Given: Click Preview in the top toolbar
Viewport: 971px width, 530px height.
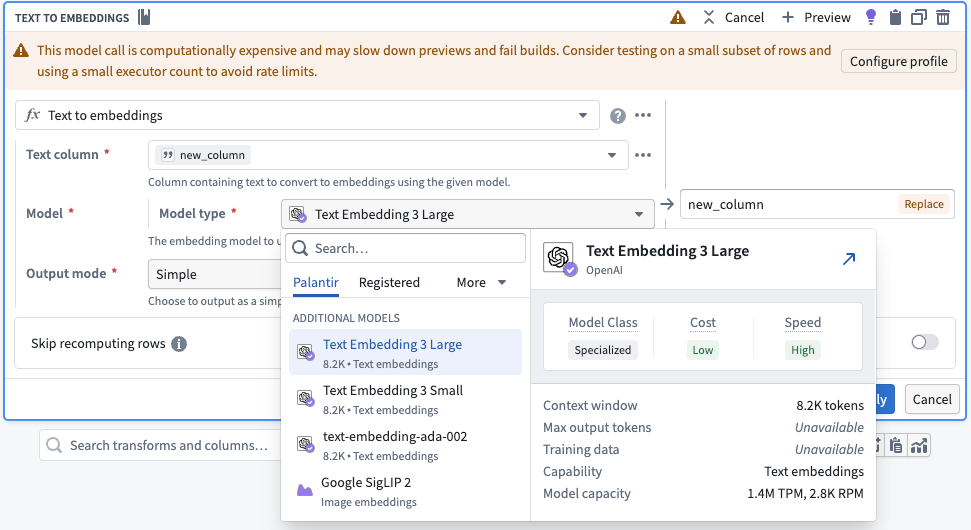Looking at the screenshot, I should 816,17.
